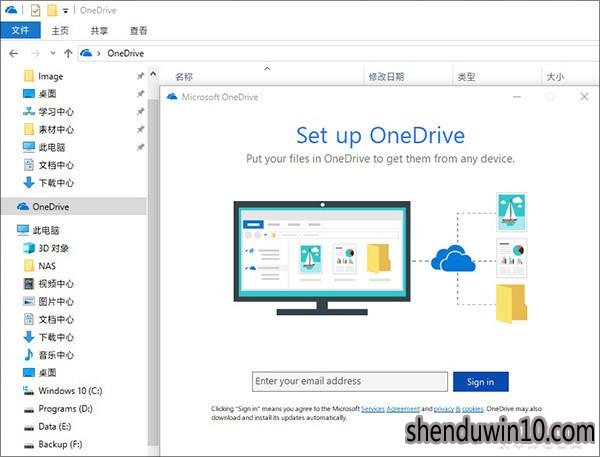Click the new folder quick access icon

(x=52, y=10)
